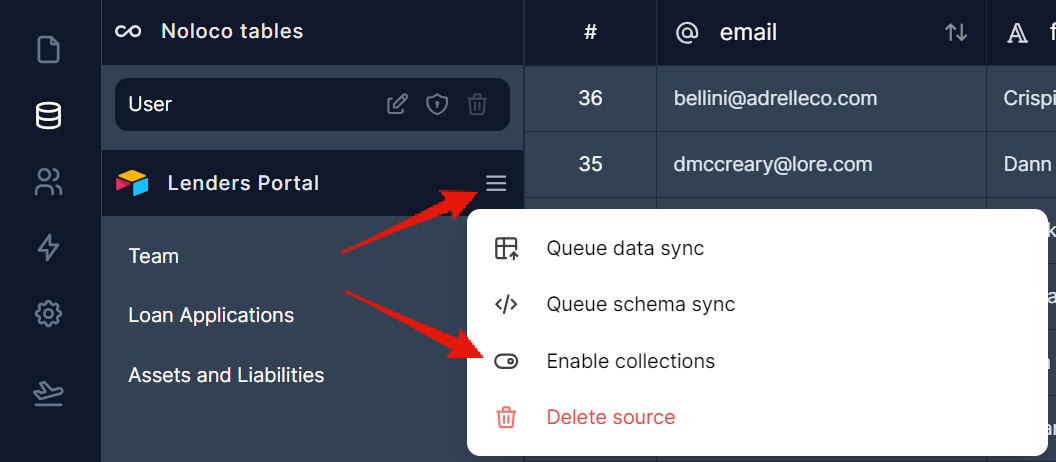Click the lightning bolt automations icon
The image size is (1056, 462).
coord(48,248)
